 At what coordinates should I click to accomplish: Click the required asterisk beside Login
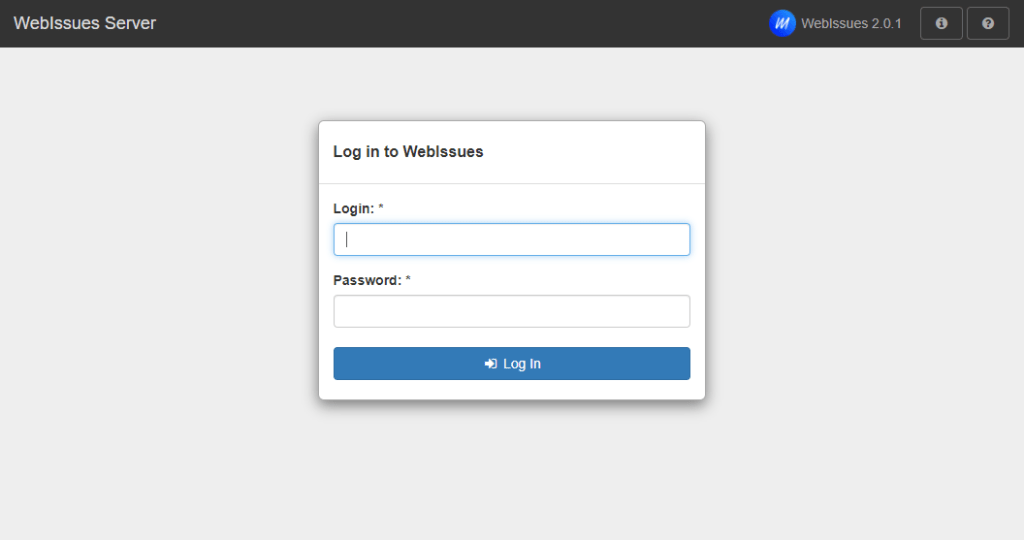381,208
